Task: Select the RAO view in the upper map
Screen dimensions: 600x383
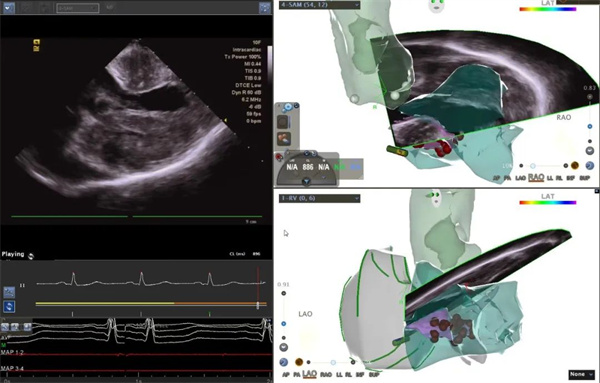Action: (536, 178)
